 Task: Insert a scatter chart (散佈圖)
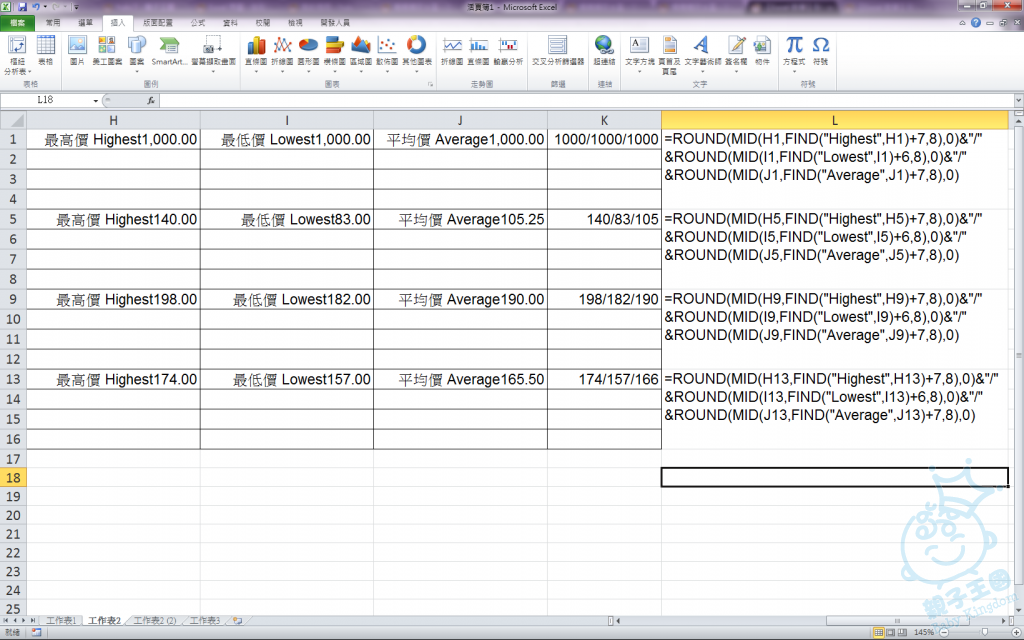387,50
